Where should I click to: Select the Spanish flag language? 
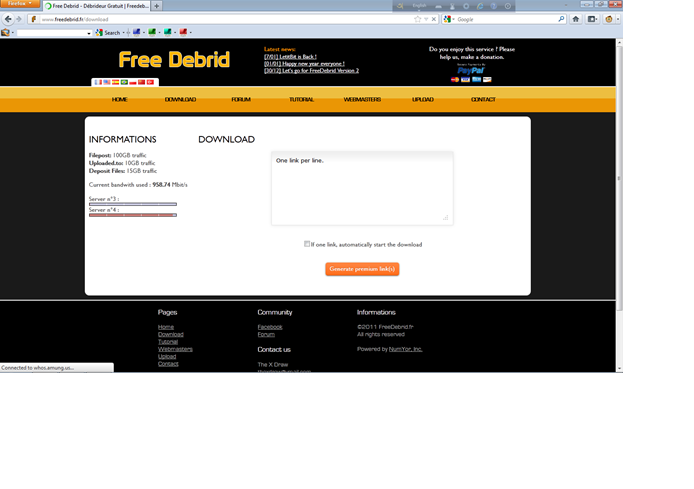(x=116, y=82)
